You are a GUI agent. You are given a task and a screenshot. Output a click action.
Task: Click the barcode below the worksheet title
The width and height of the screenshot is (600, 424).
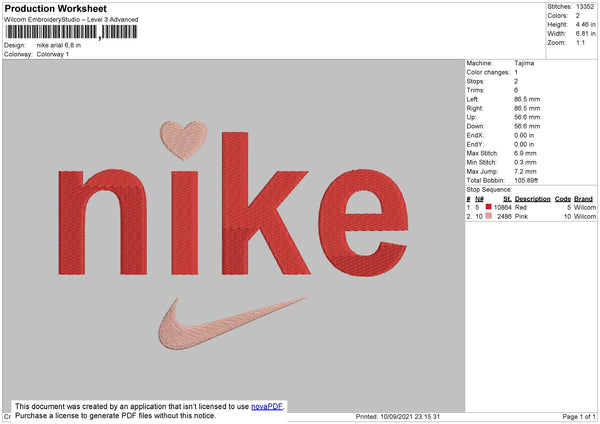pos(71,32)
